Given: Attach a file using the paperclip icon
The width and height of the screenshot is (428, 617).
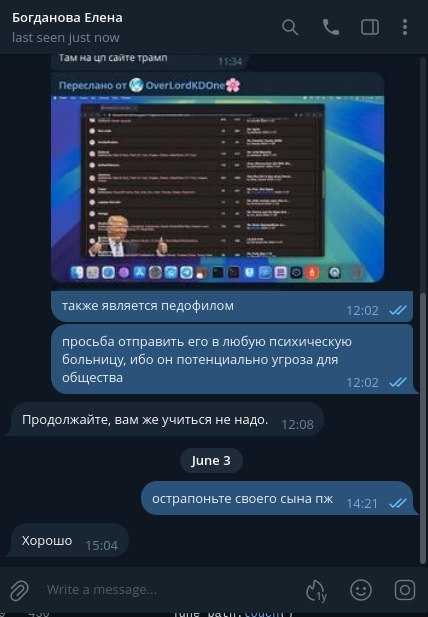Looking at the screenshot, I should click(x=19, y=590).
